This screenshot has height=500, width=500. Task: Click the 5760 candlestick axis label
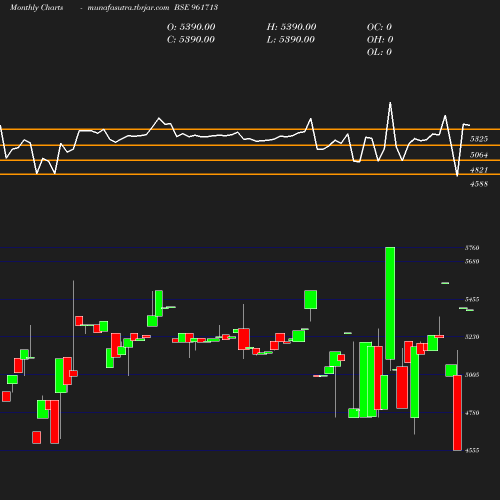[472, 248]
